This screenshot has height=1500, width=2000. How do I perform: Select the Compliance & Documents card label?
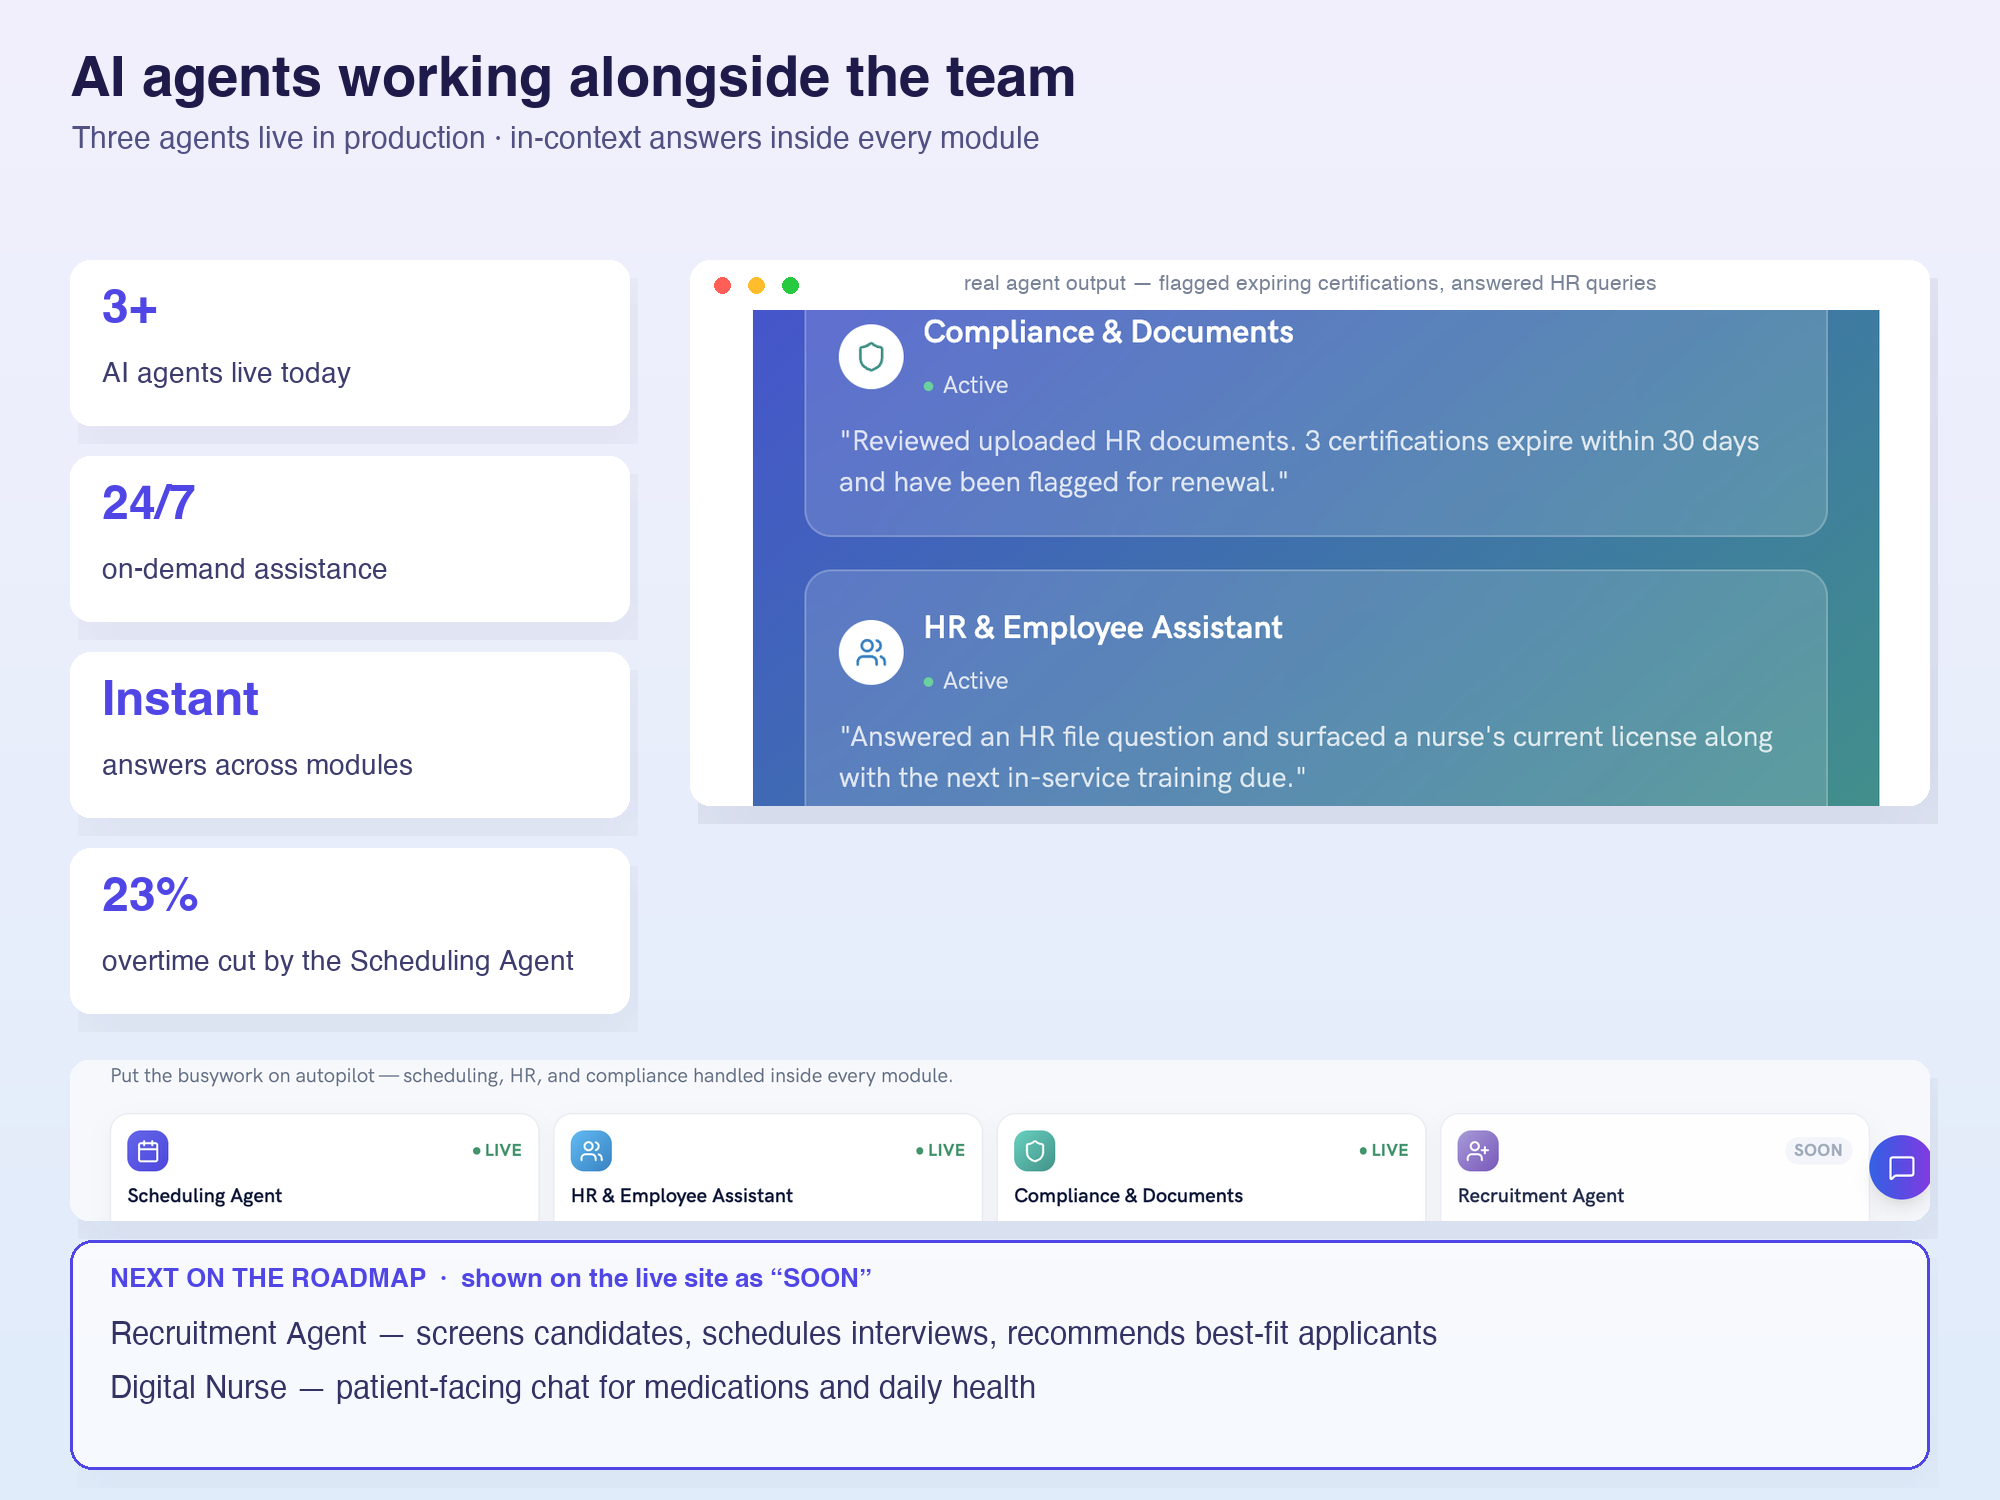[x=1128, y=1195]
